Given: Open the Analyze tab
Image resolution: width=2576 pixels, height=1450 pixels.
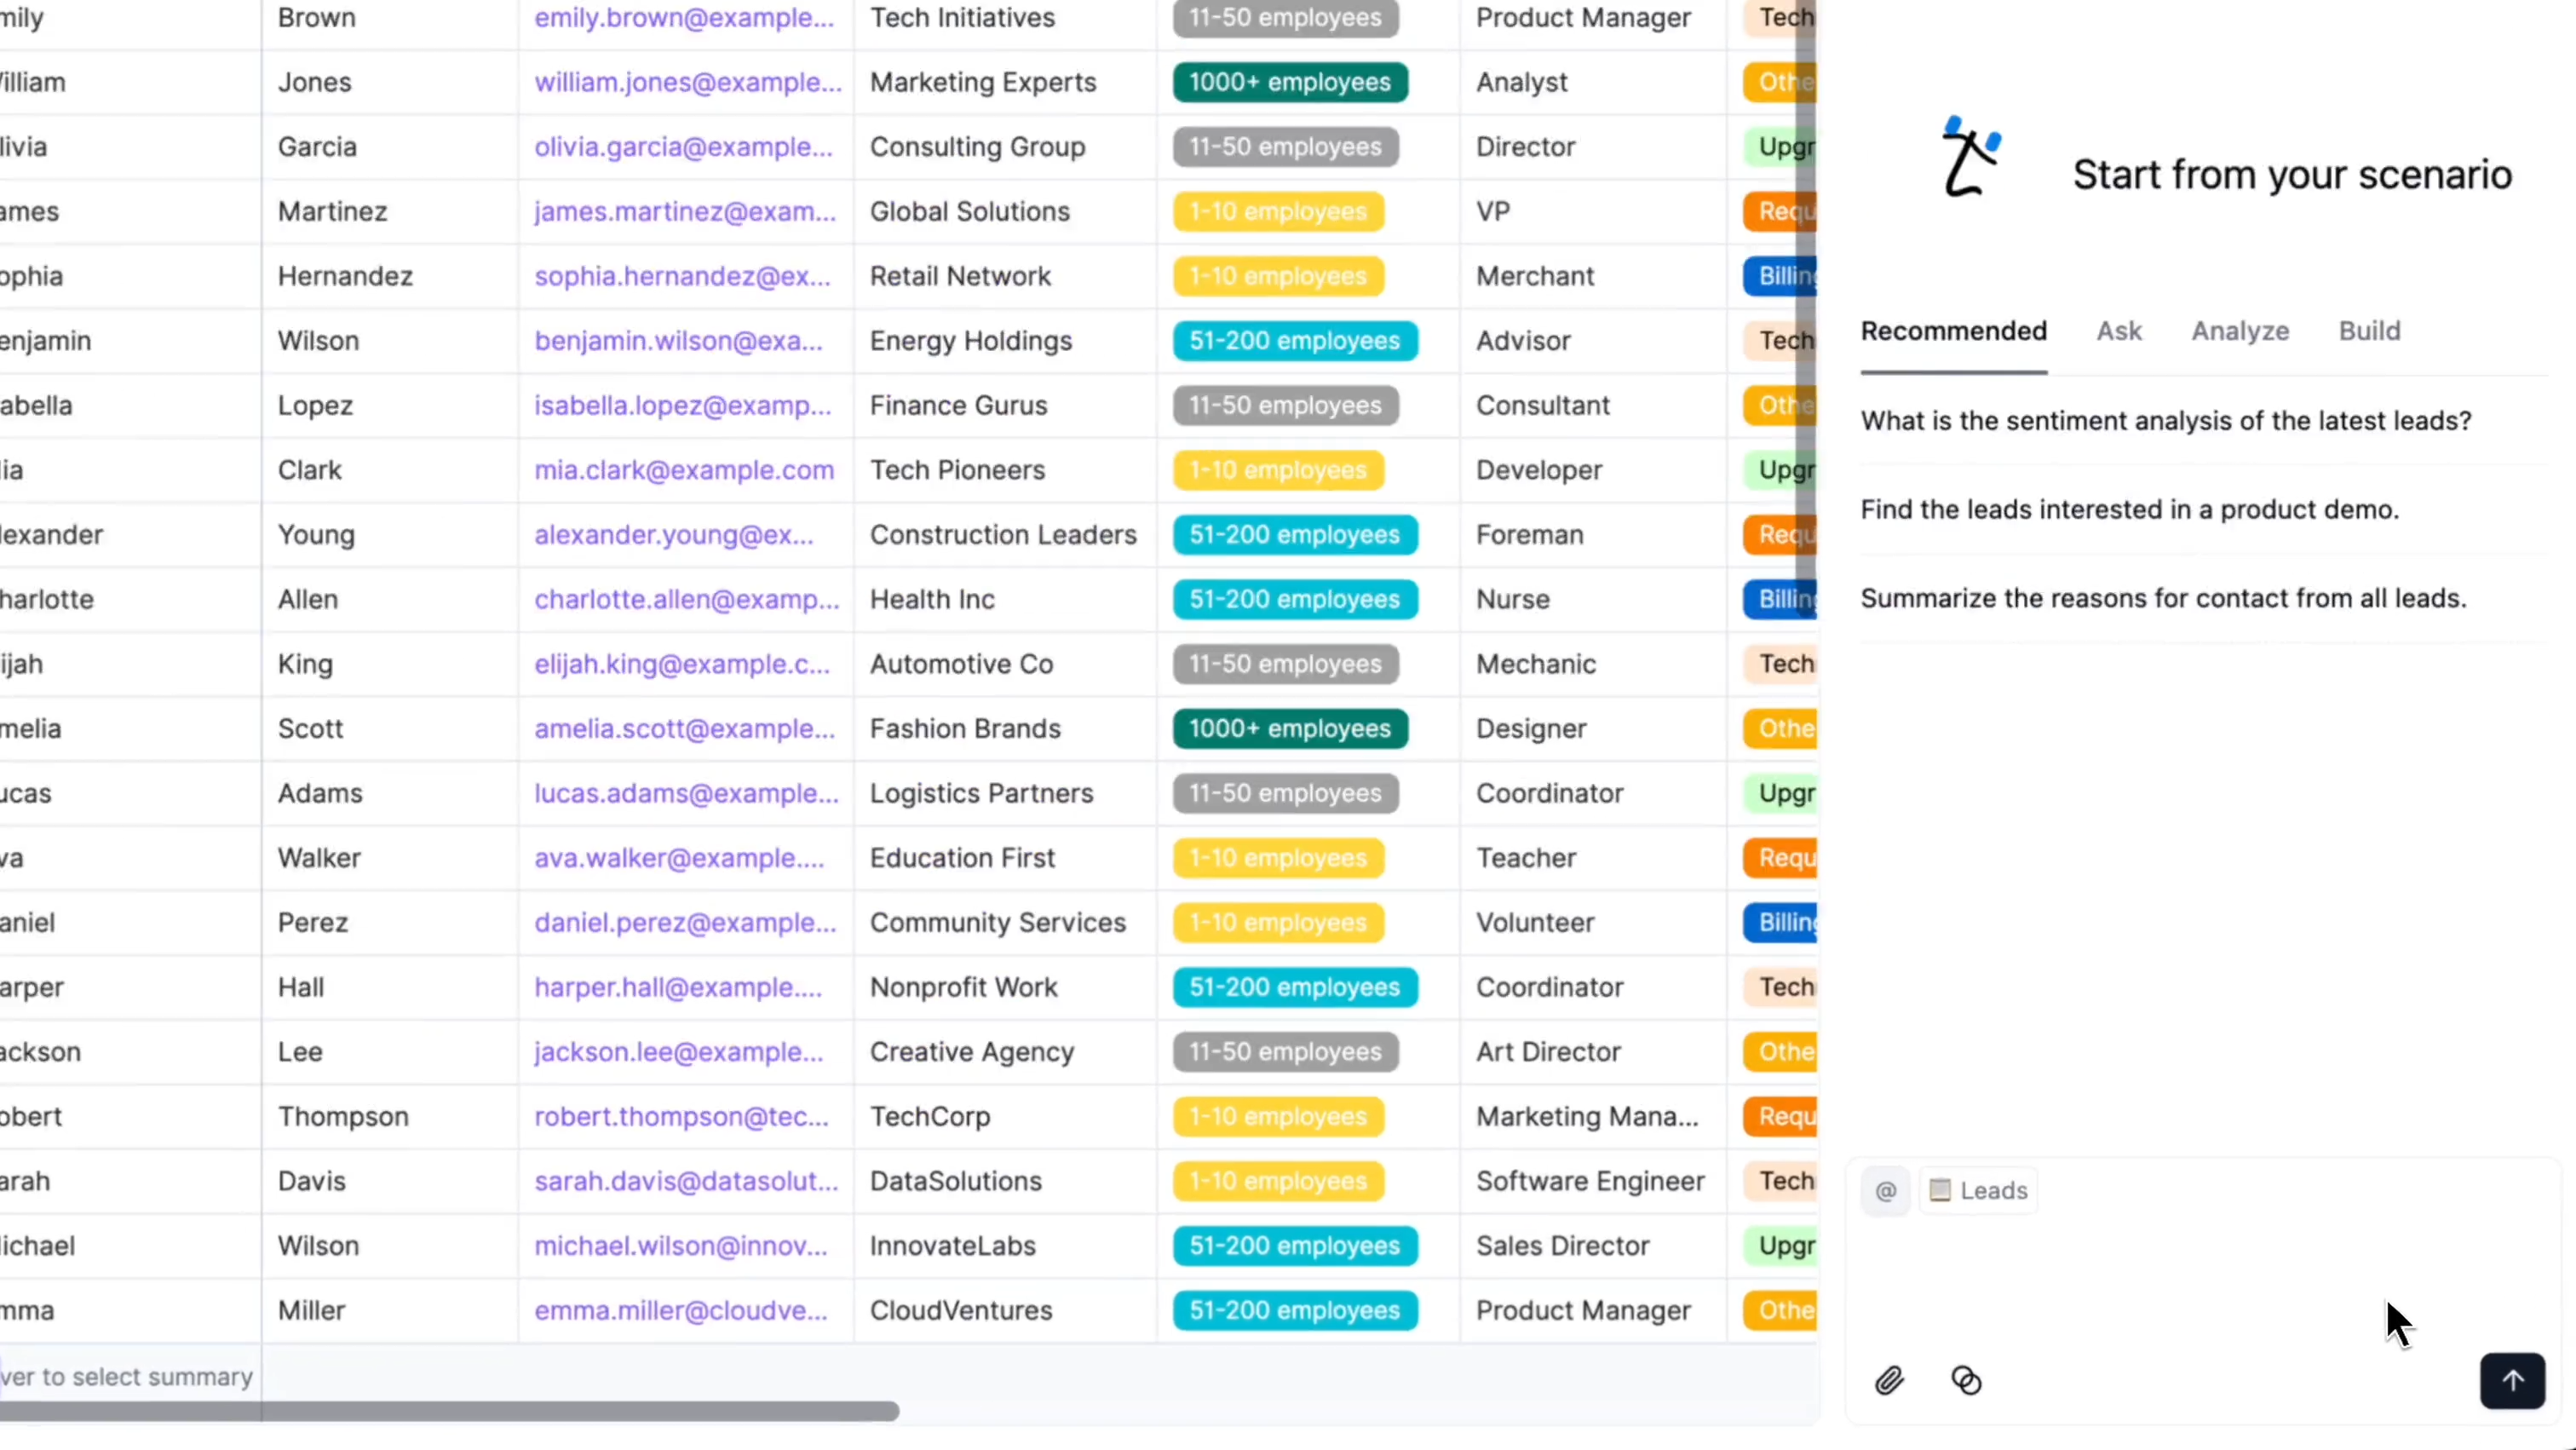Looking at the screenshot, I should coord(2239,331).
